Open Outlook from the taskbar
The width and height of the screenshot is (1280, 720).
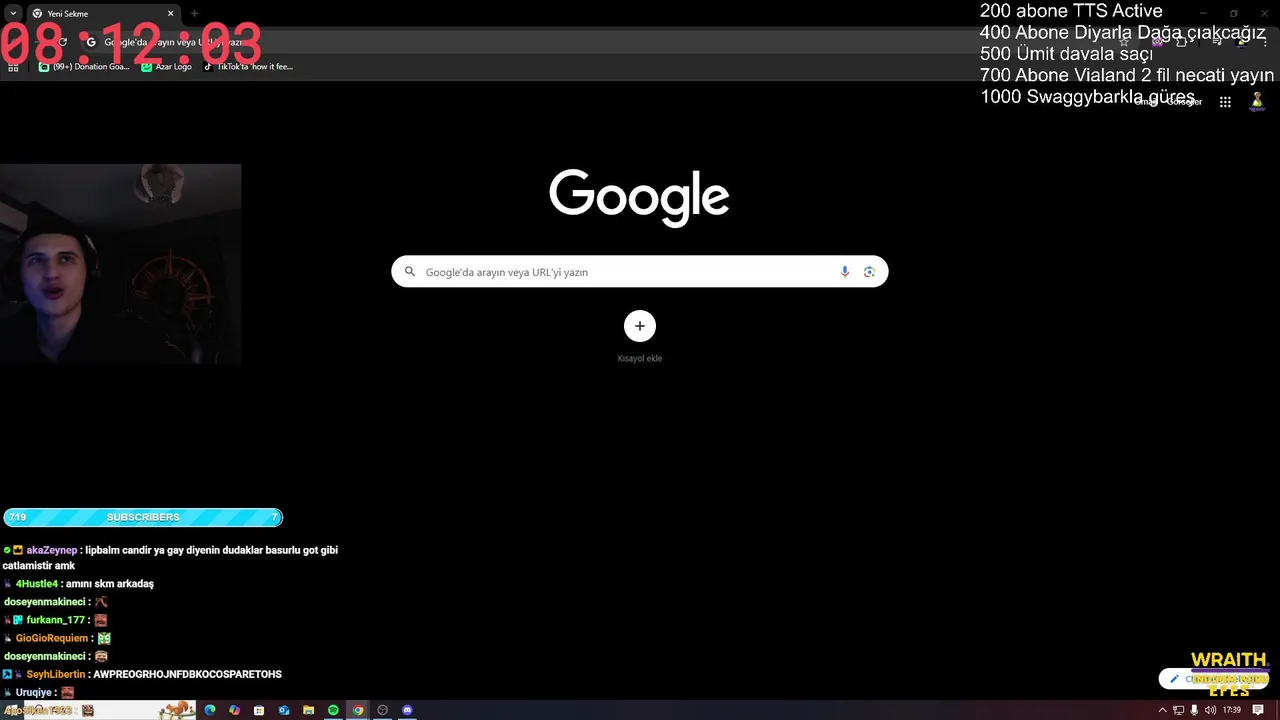point(284,710)
